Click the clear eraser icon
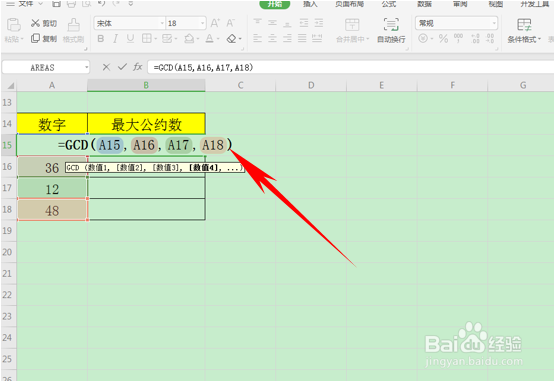 (231, 38)
